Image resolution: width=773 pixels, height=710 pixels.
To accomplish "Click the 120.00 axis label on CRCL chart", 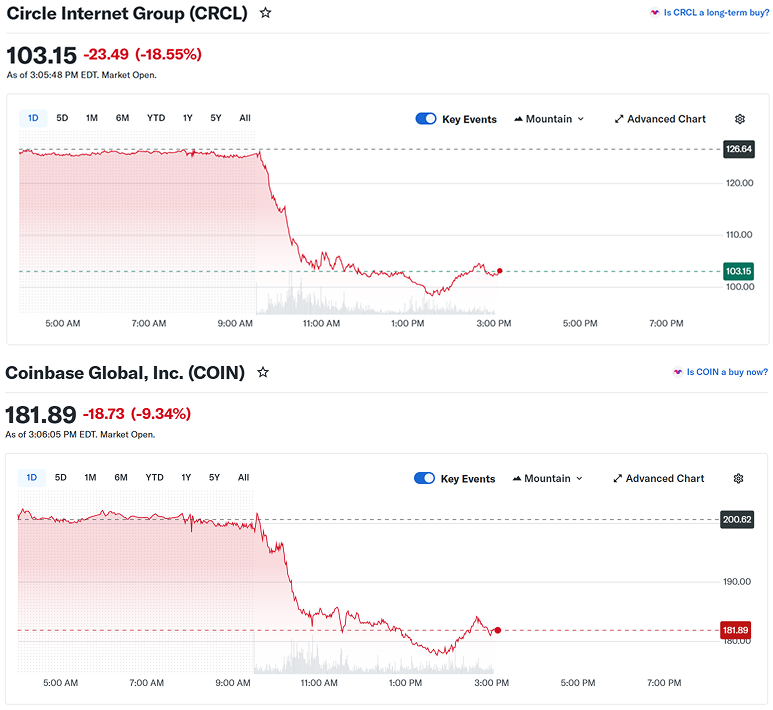I will [x=739, y=183].
